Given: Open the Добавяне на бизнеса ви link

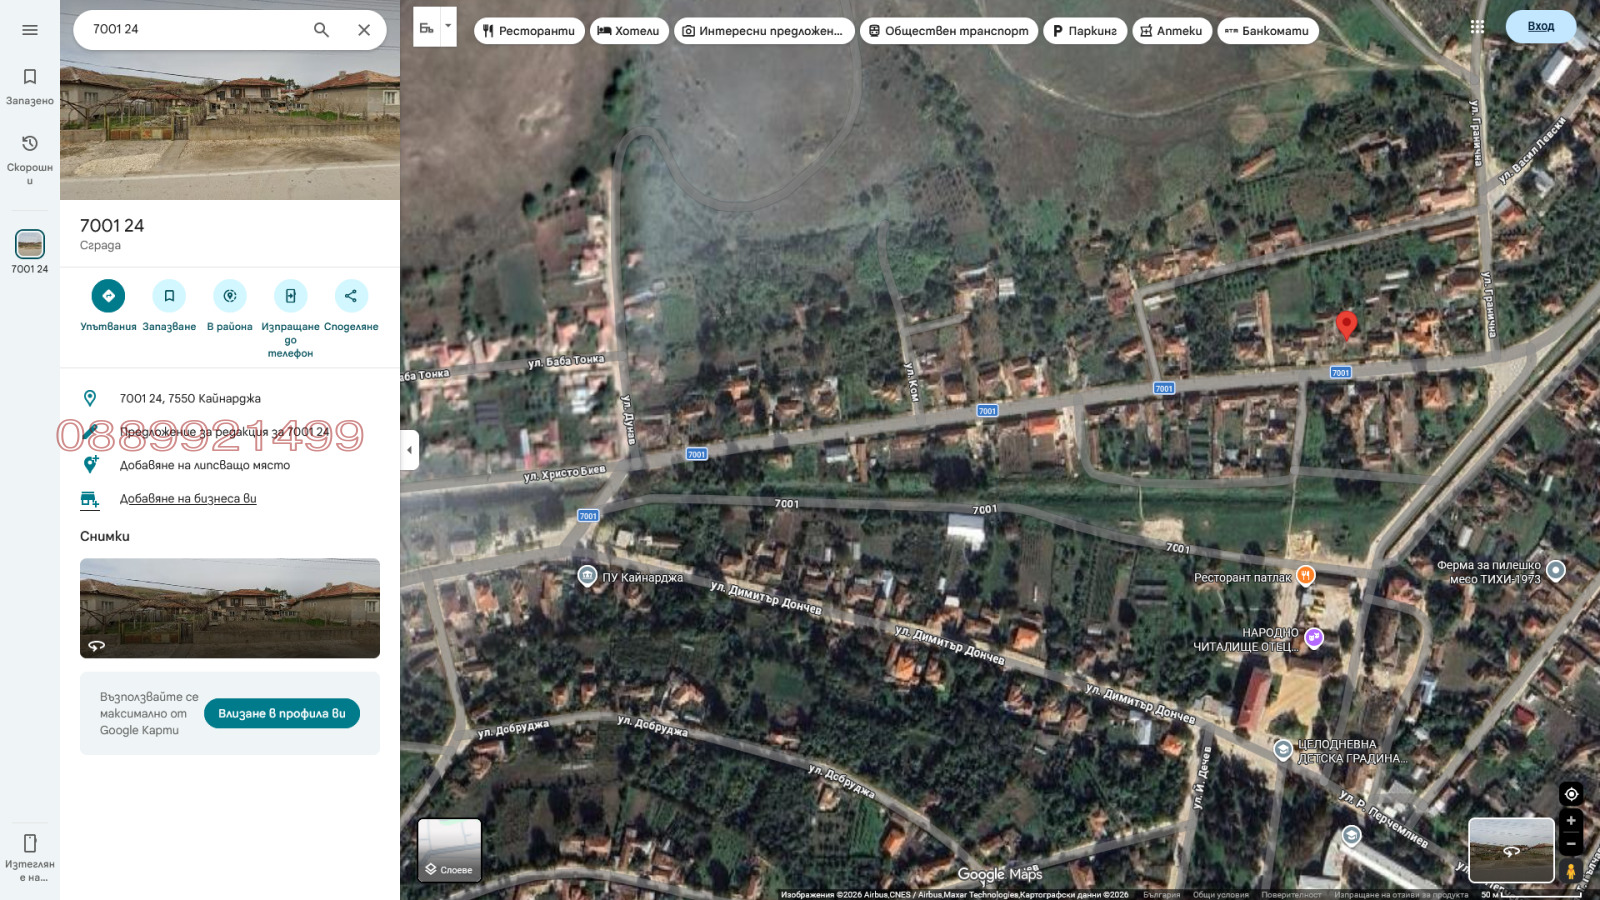Looking at the screenshot, I should 188,497.
